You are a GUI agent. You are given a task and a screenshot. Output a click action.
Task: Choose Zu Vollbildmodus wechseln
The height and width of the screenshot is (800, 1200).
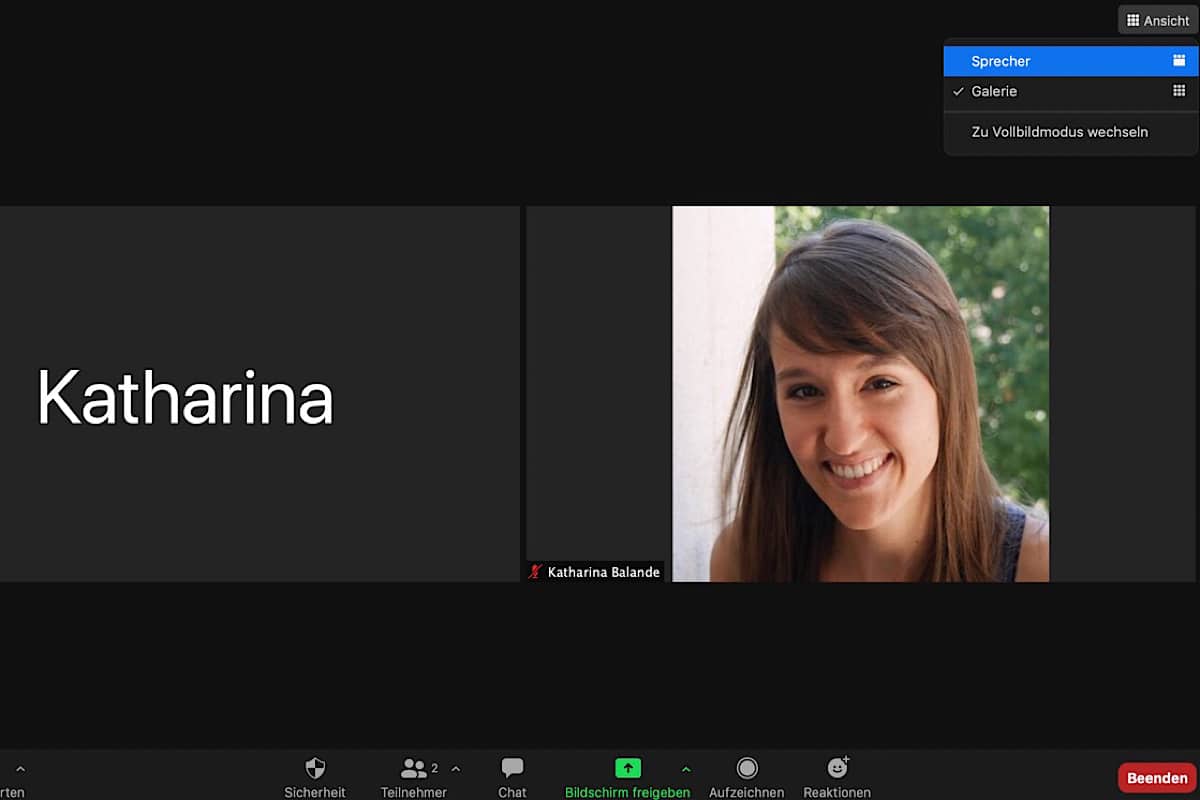point(1059,132)
